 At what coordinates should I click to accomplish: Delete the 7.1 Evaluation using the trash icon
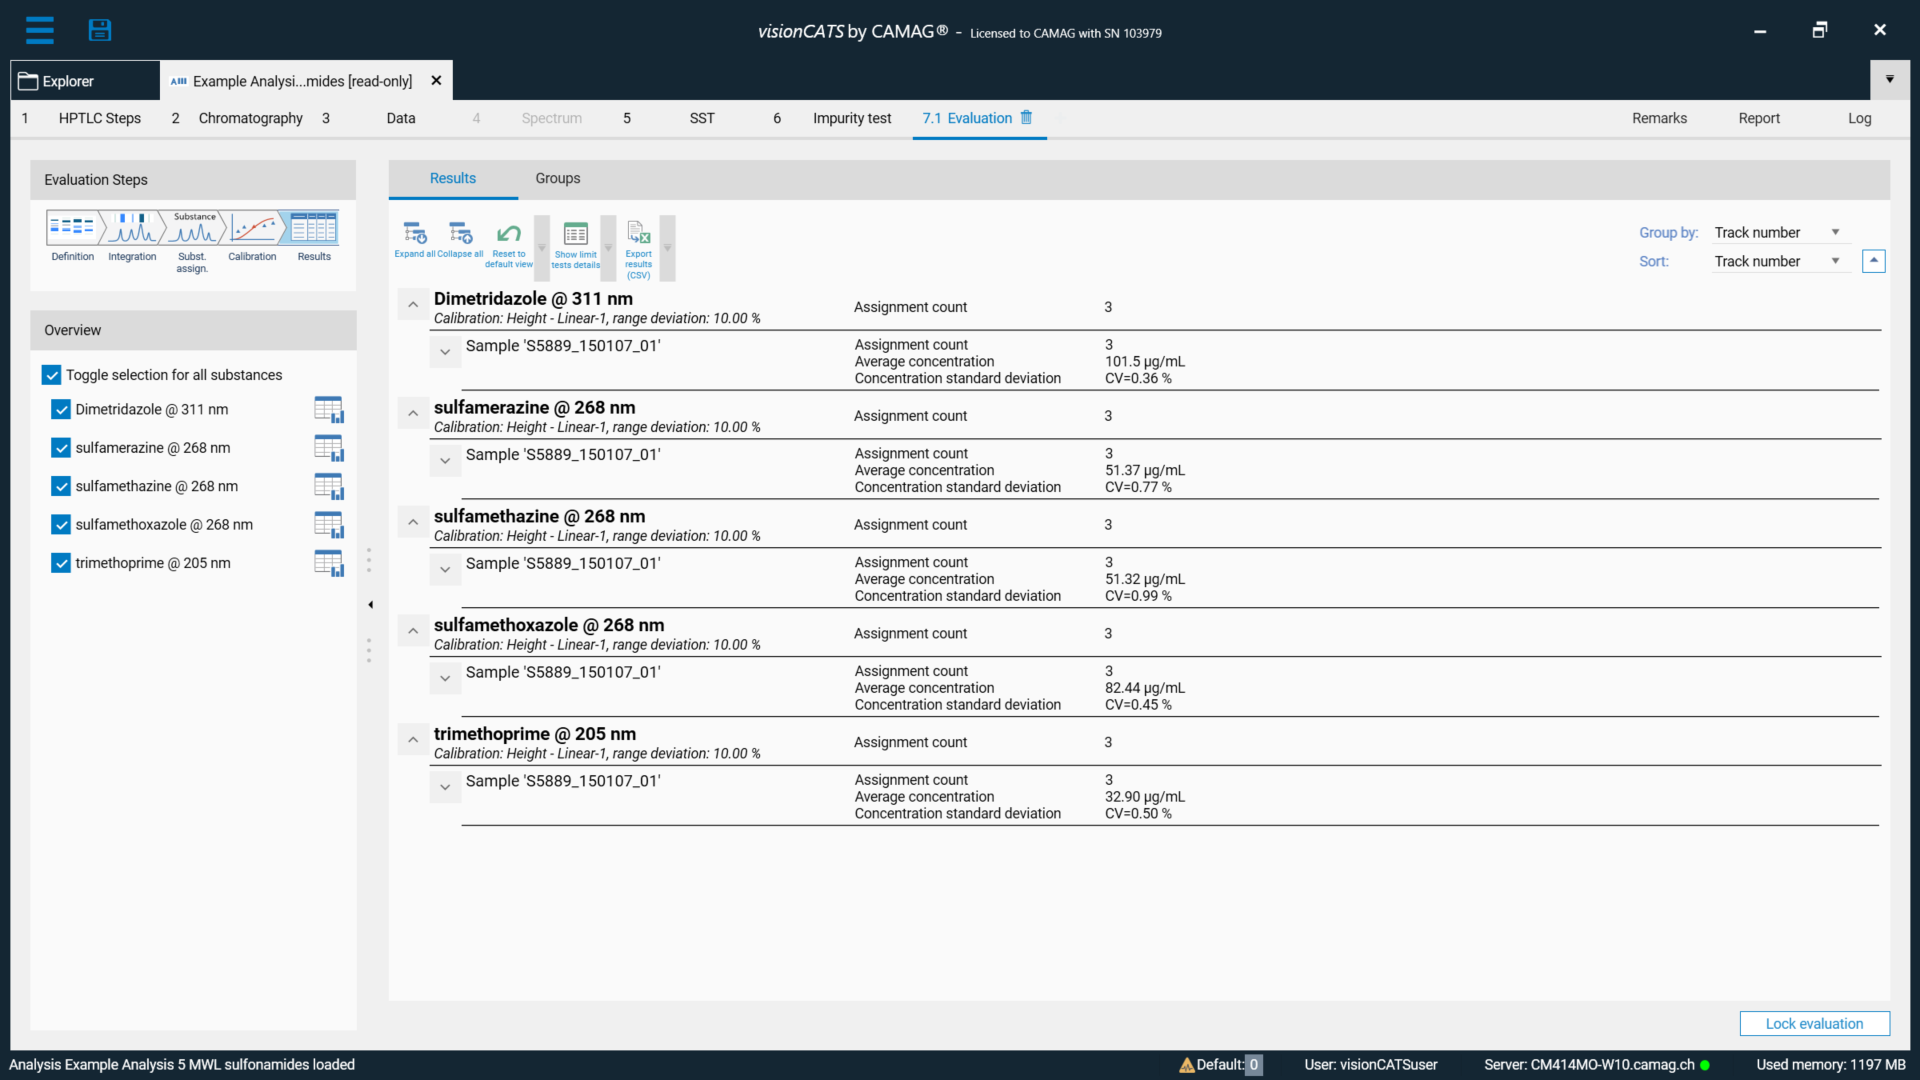(1027, 118)
